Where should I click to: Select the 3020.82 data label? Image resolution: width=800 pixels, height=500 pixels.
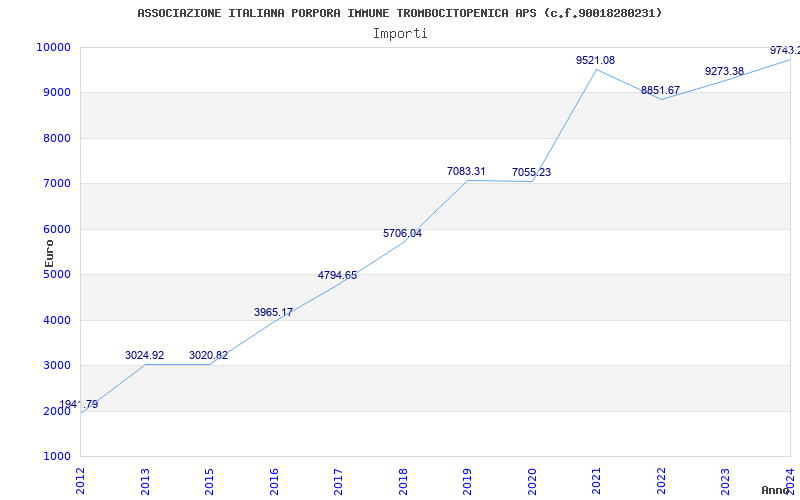[209, 356]
